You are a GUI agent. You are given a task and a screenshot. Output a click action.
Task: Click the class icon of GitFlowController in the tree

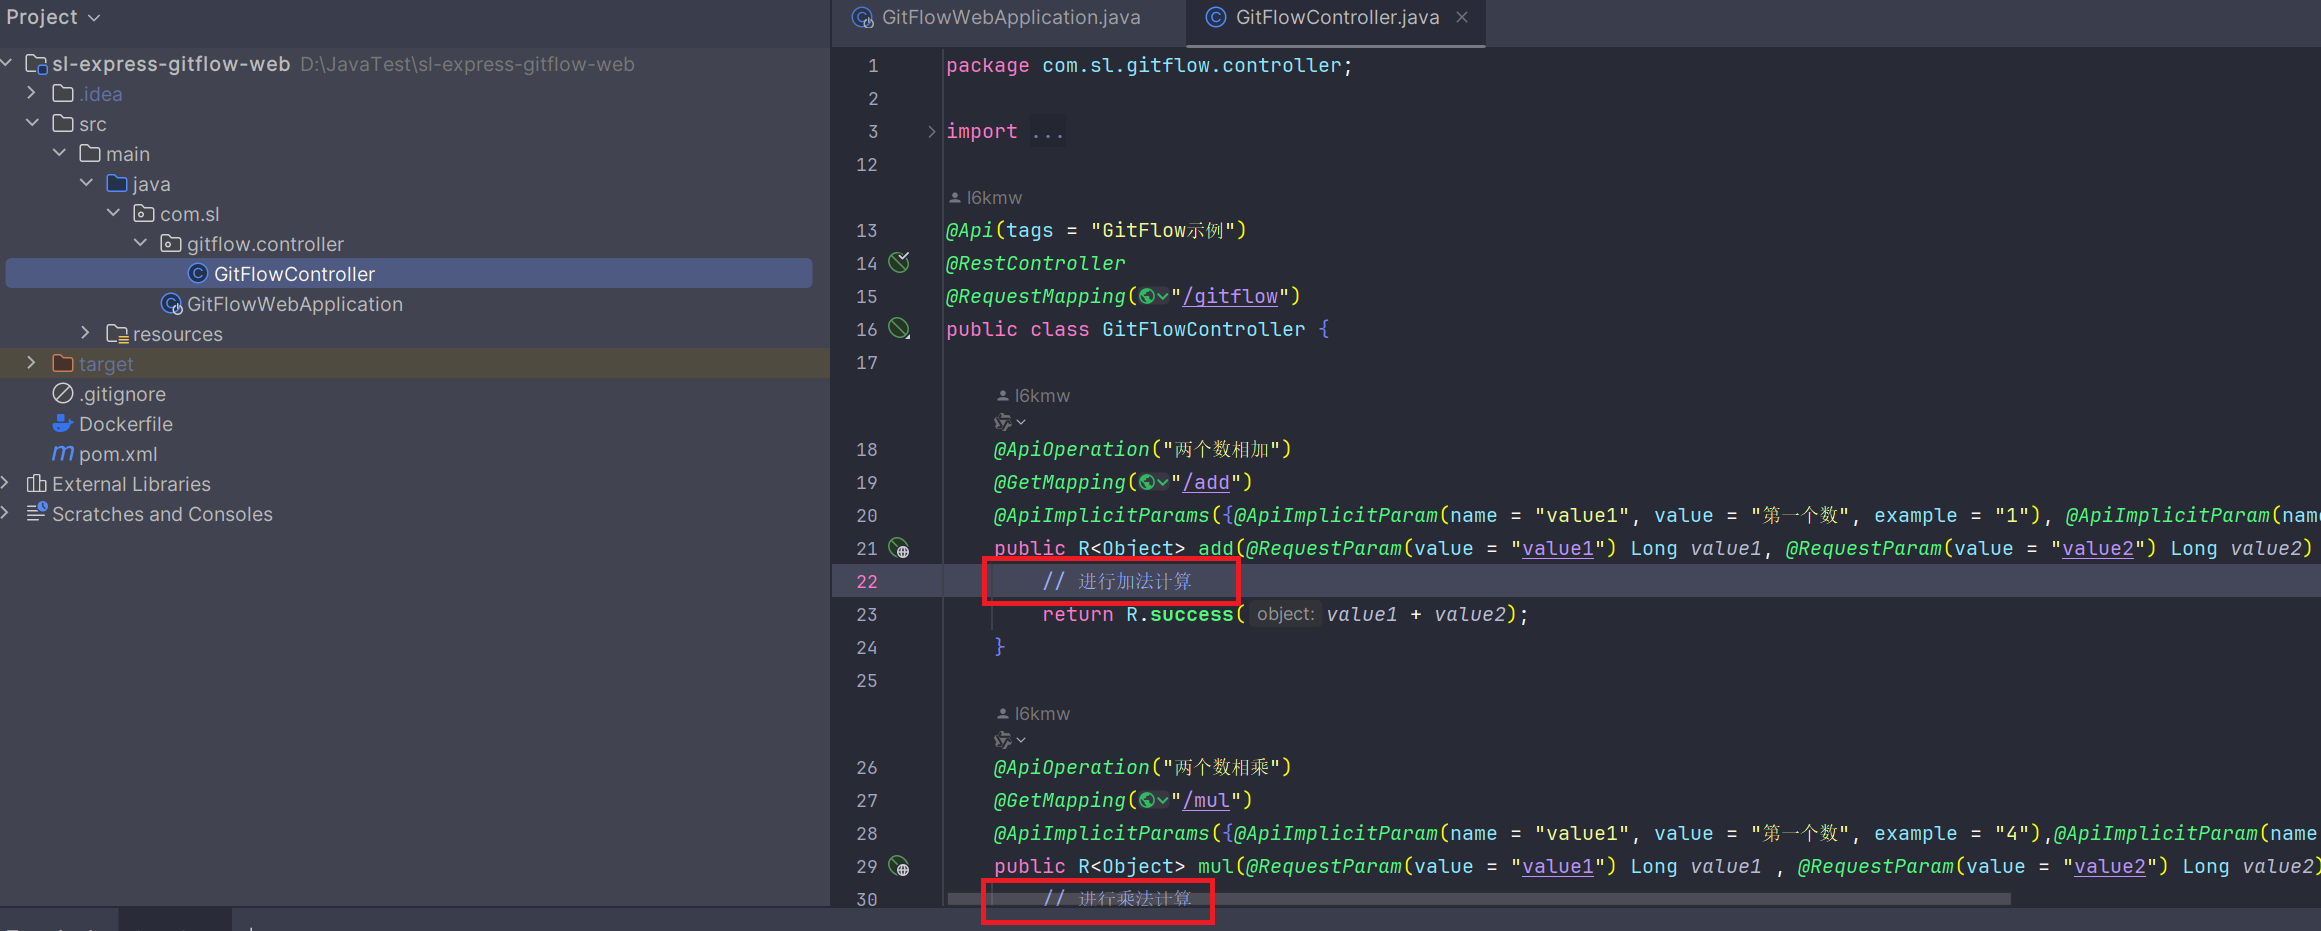[198, 273]
